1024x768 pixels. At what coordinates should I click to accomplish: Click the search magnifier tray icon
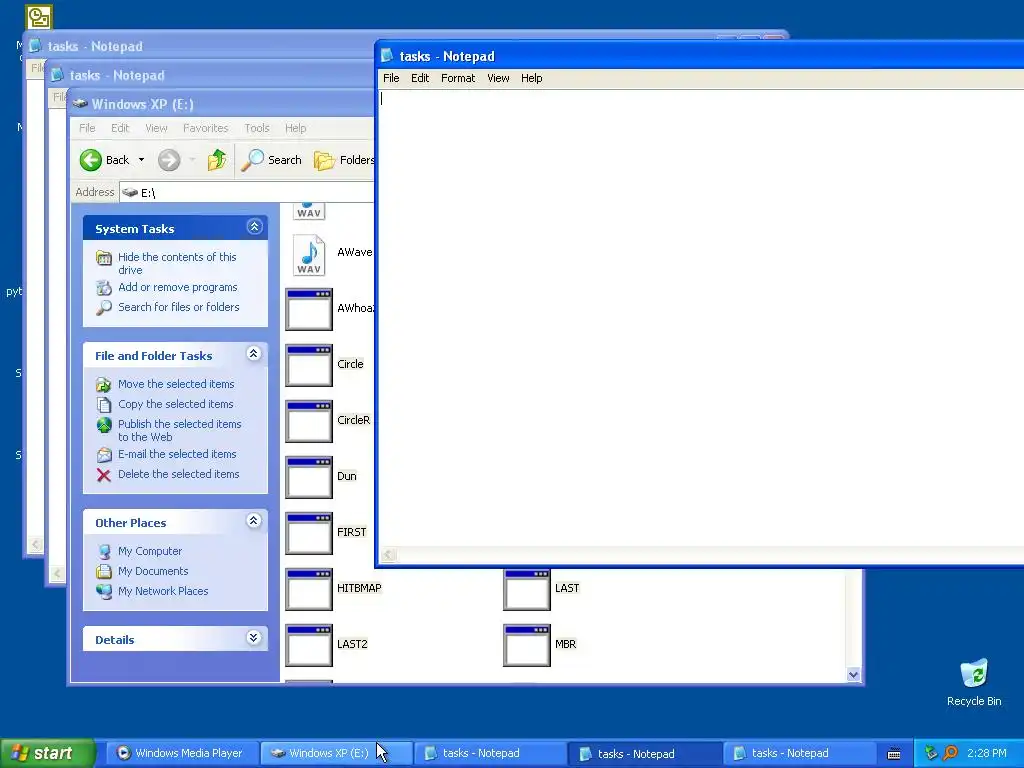click(950, 753)
